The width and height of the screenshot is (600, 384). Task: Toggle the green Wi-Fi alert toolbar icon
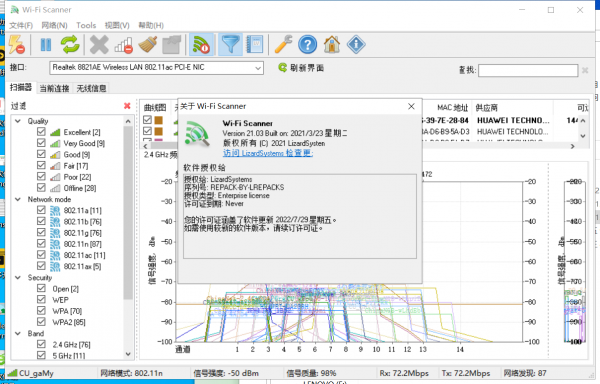(x=201, y=45)
